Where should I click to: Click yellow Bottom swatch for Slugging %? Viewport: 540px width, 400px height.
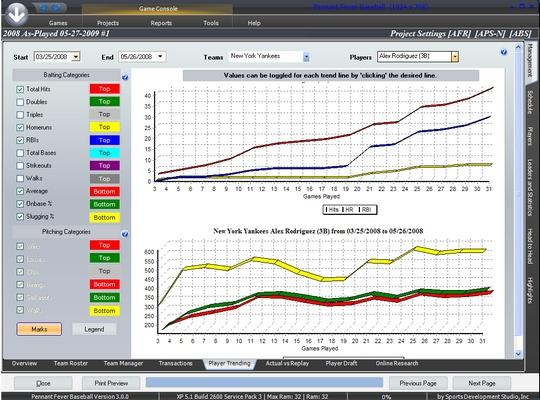pos(105,217)
